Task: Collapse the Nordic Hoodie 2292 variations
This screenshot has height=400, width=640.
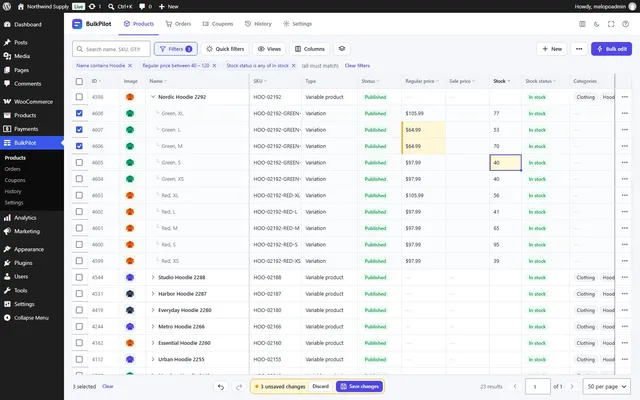Action: tap(153, 97)
